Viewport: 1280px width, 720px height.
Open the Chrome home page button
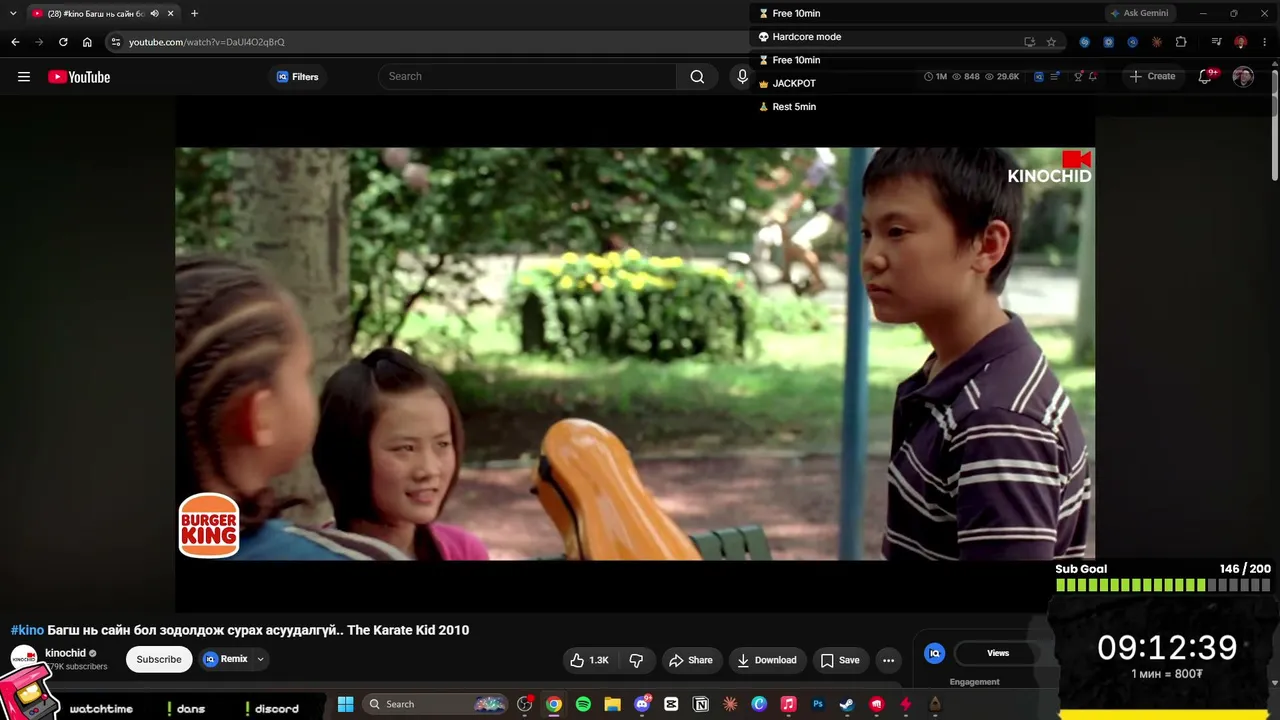[87, 42]
